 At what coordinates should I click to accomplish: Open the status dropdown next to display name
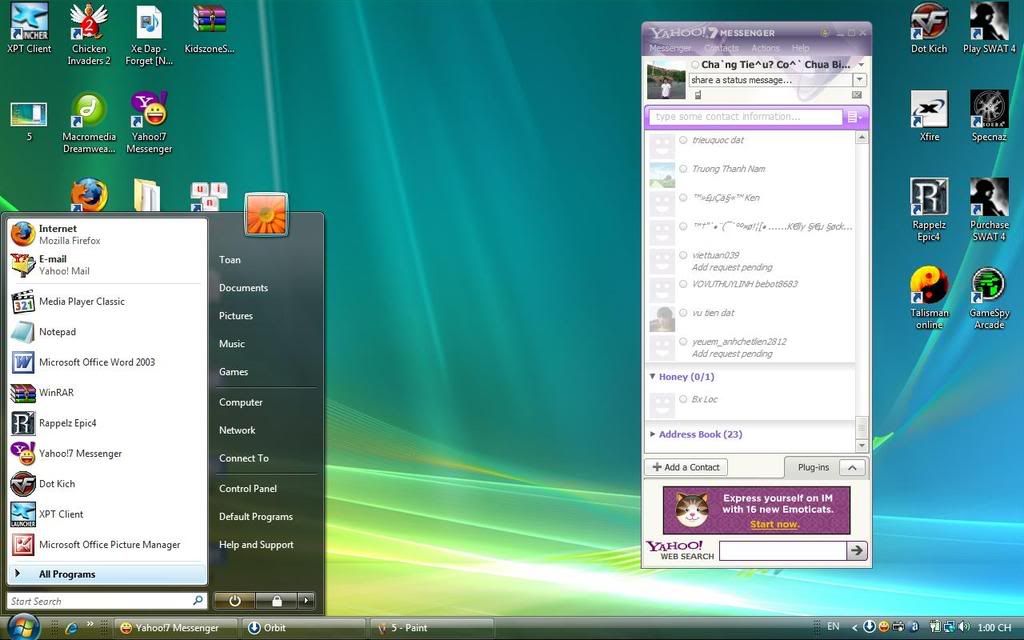(x=861, y=65)
